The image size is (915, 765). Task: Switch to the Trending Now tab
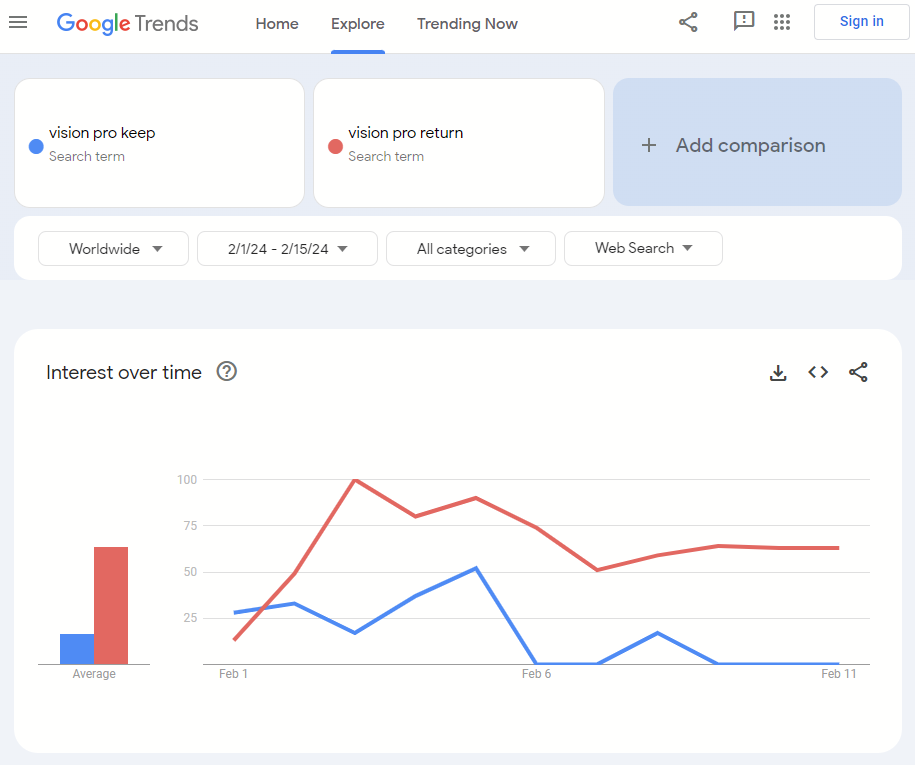[467, 24]
